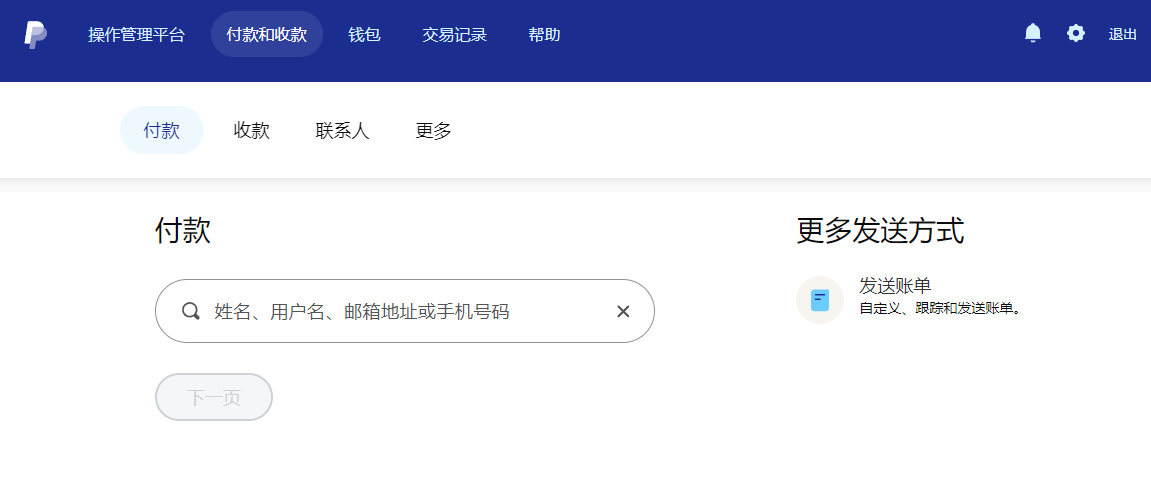Screen dimensions: 1151x501
Task: Click the 更多发送方式 heading
Action: tap(880, 231)
